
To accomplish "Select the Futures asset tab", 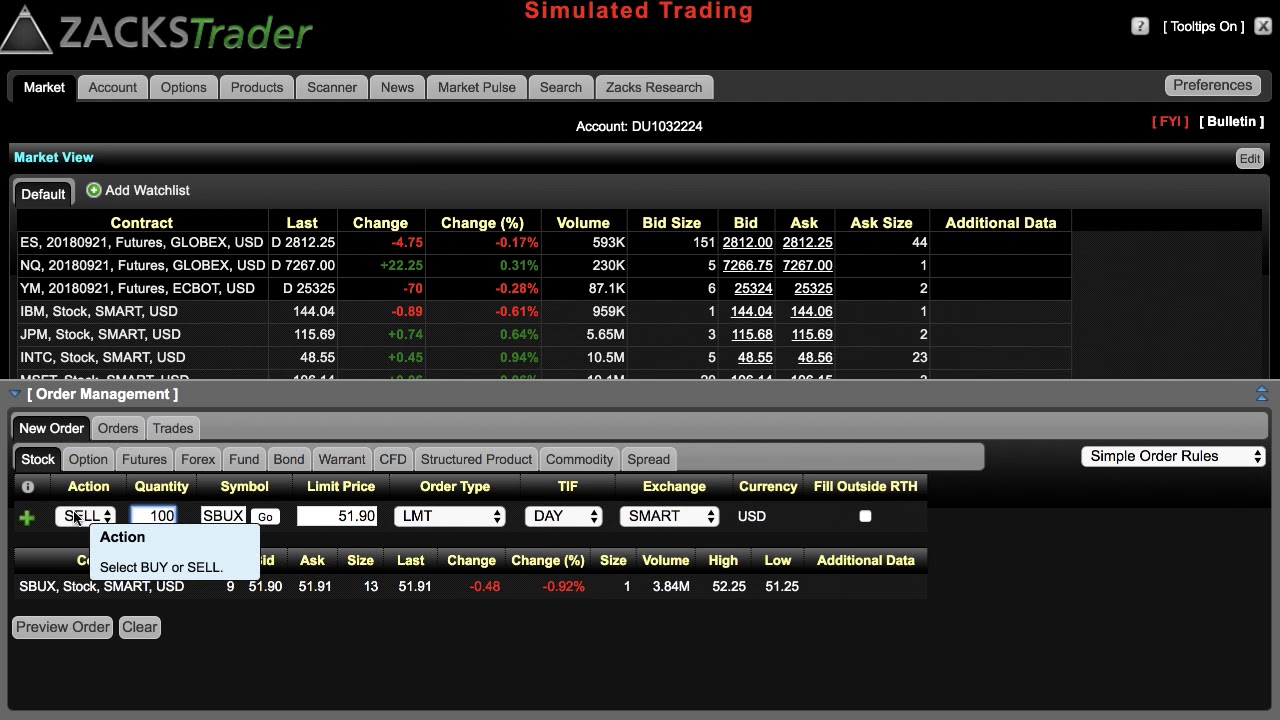I will (x=144, y=459).
